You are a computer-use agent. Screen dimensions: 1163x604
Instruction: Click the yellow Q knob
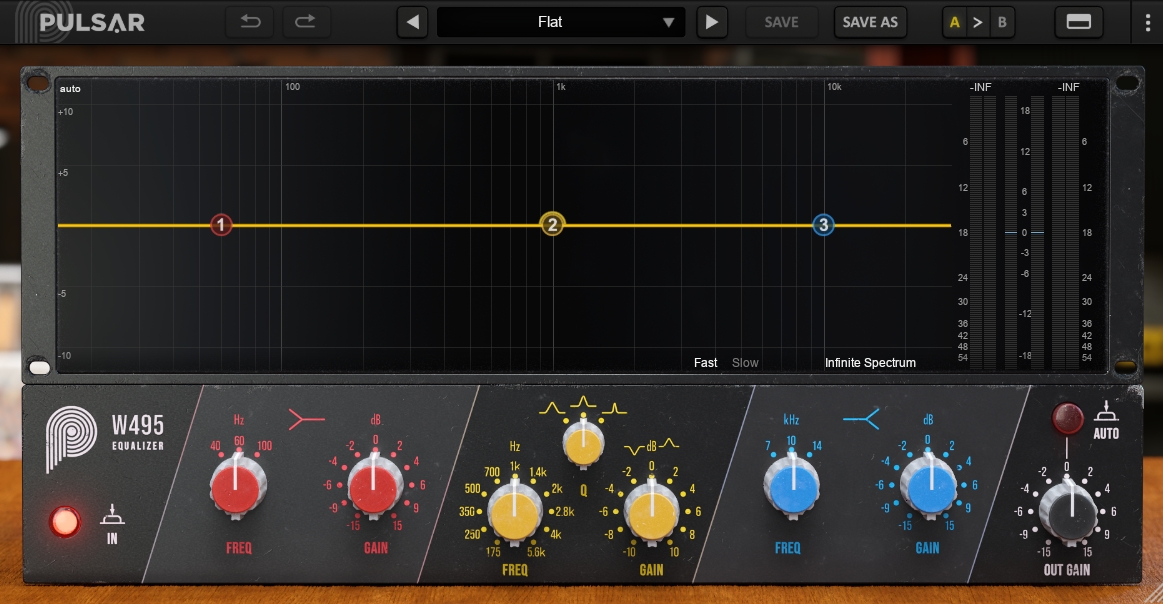[583, 443]
